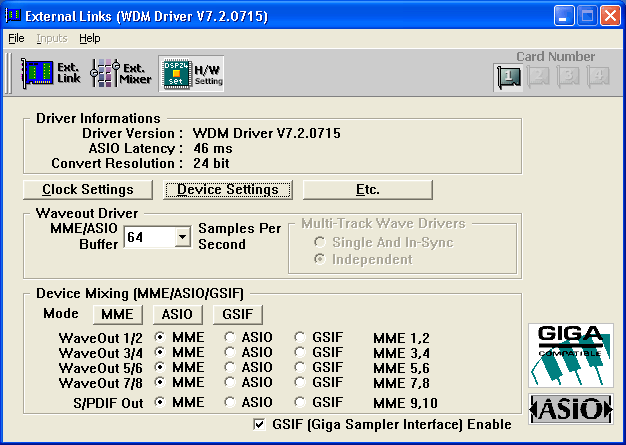Set WaveOut 3/4 to ASIO

pyautogui.click(x=230, y=352)
